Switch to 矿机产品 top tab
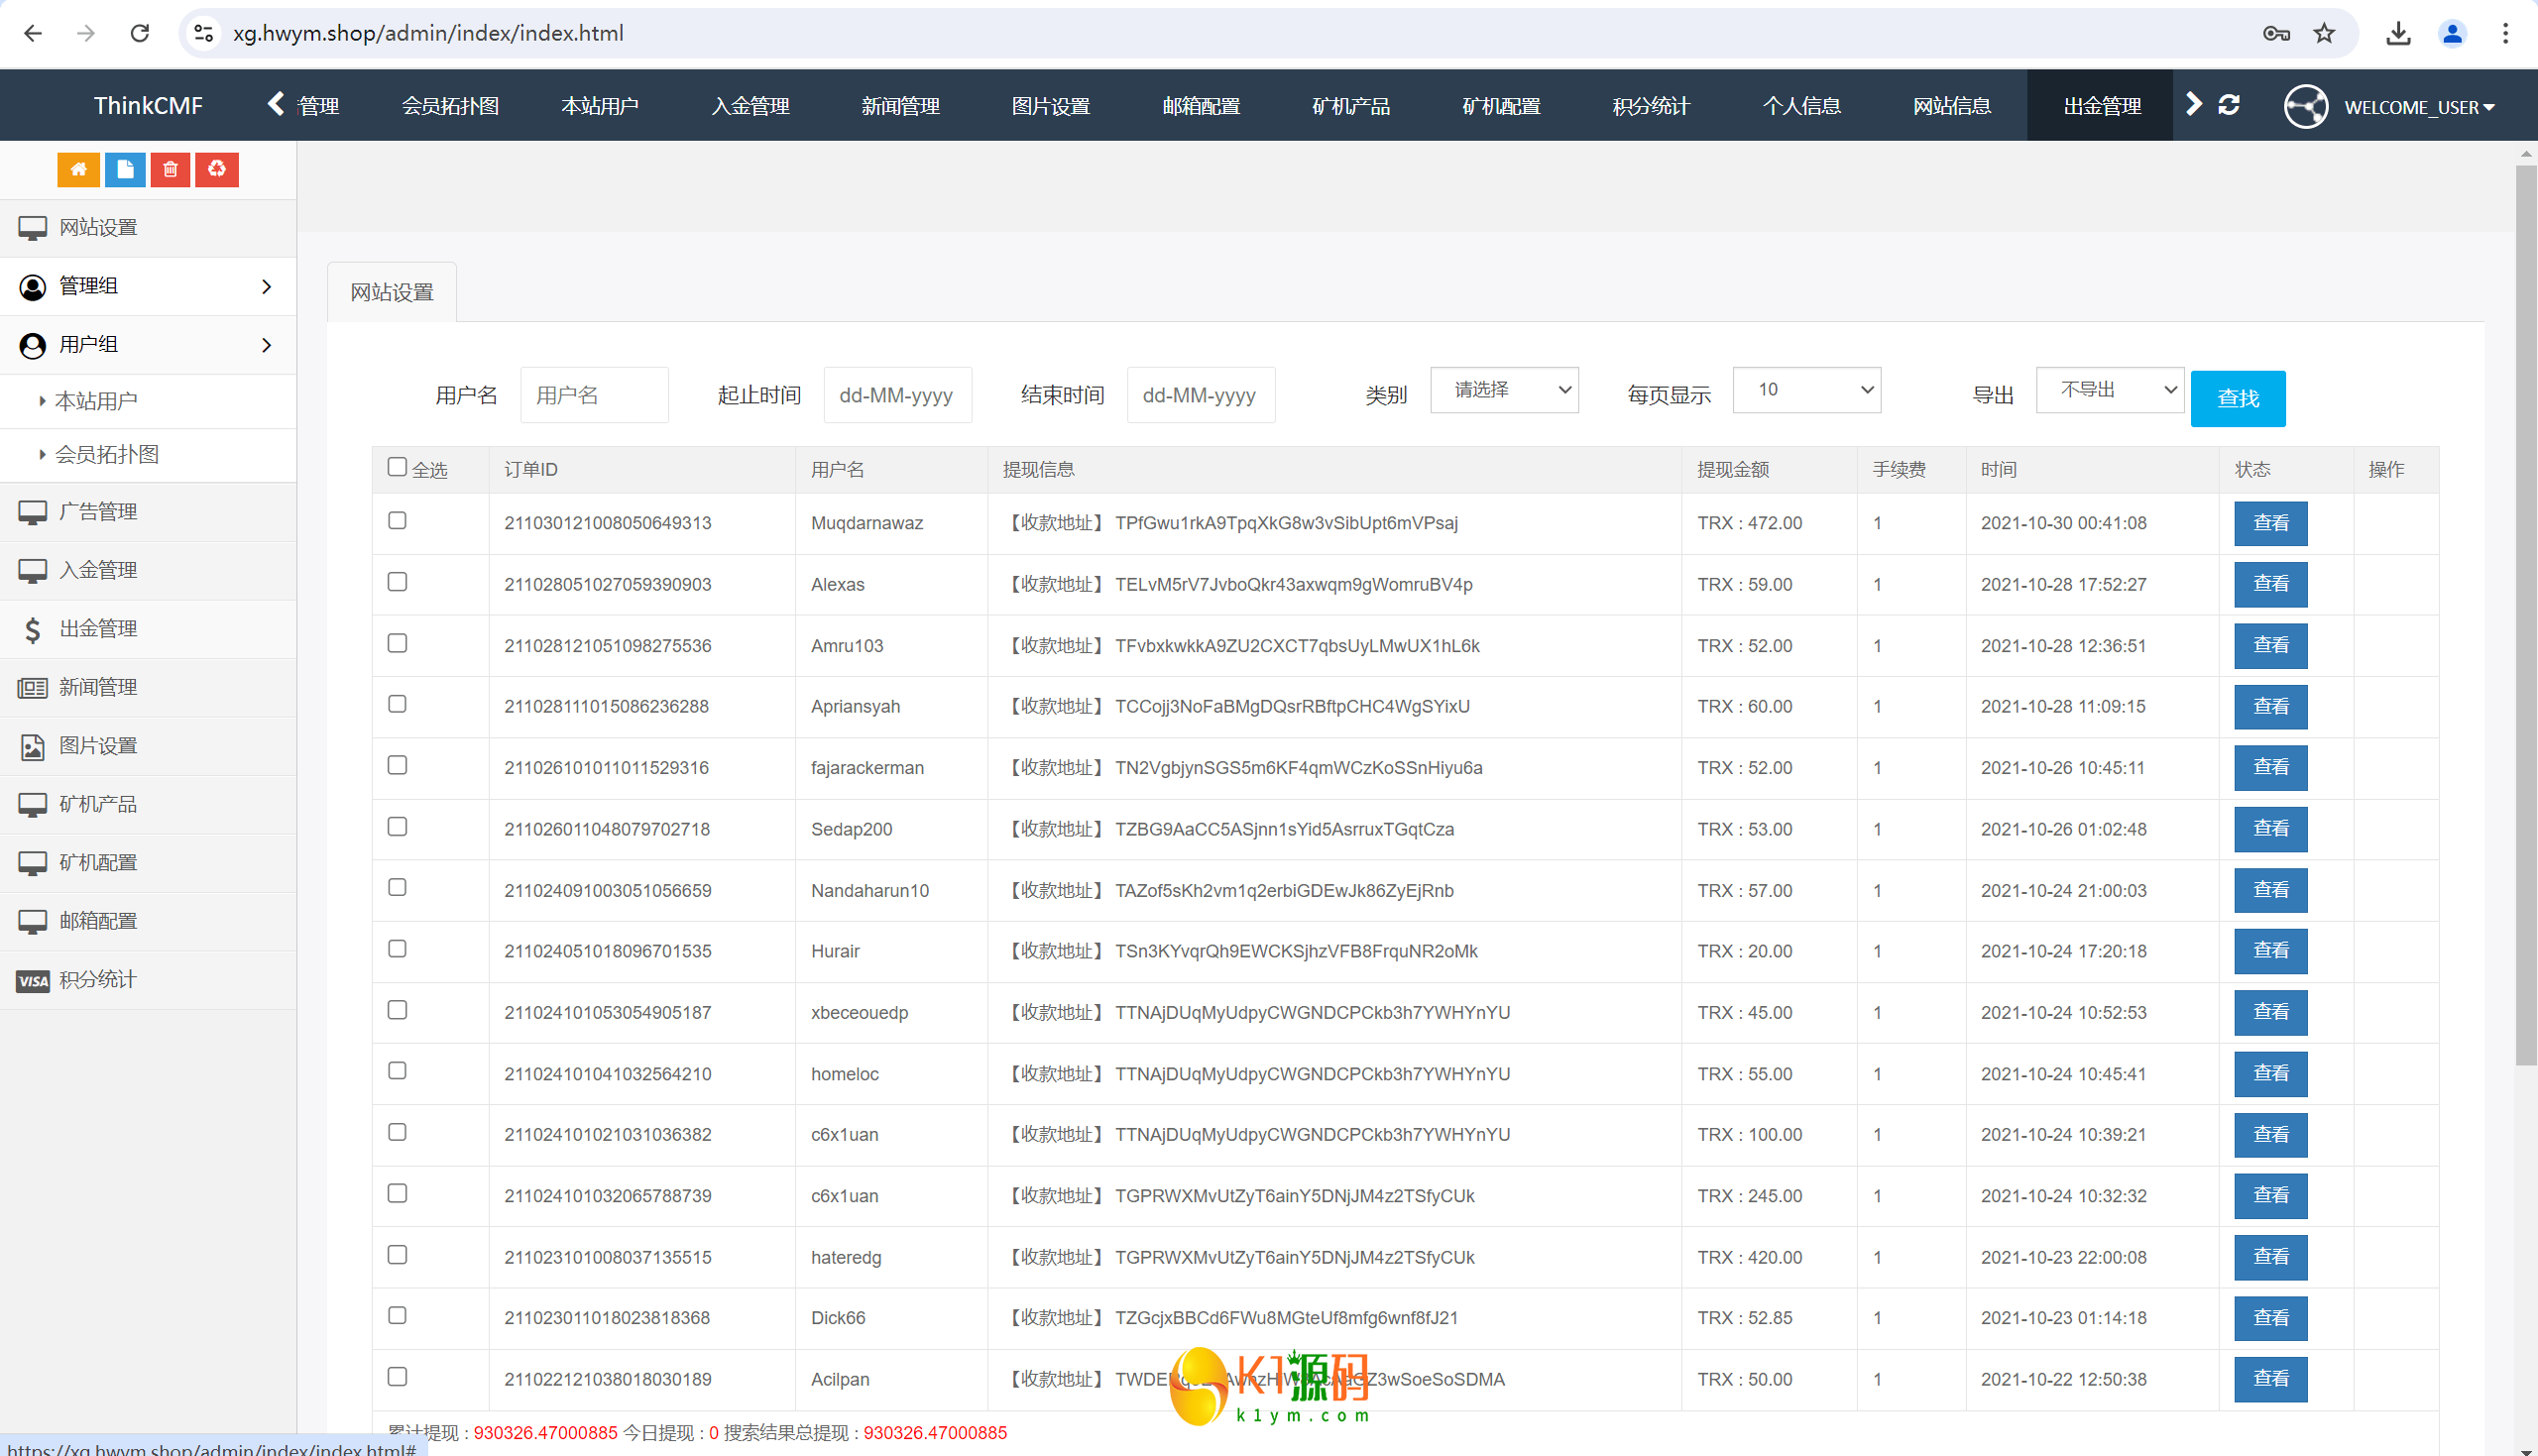The image size is (2538, 1456). 1351,106
